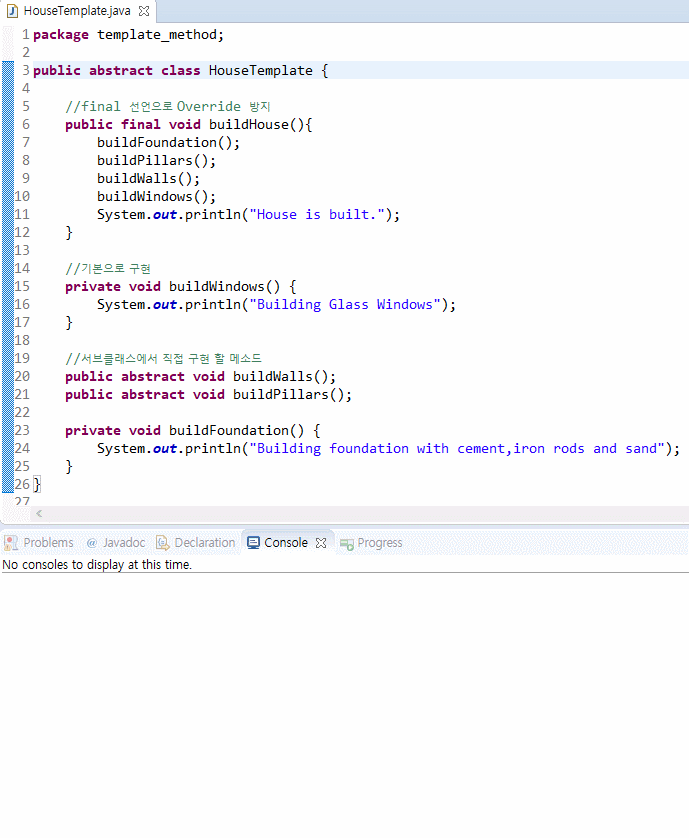Close the HouseTemplate.java editor tab
689x838 pixels.
click(x=144, y=11)
